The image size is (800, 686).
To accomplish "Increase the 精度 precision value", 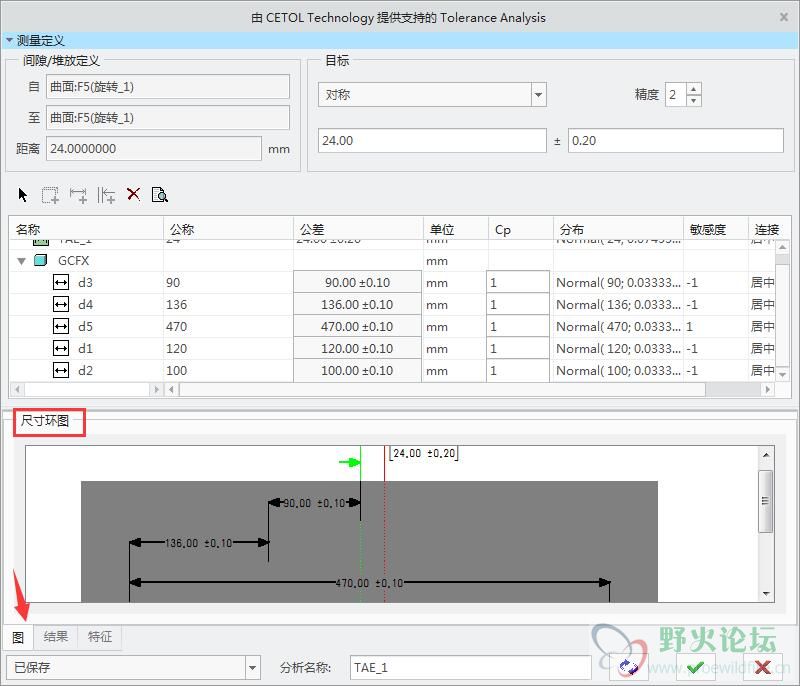I will click(x=693, y=89).
